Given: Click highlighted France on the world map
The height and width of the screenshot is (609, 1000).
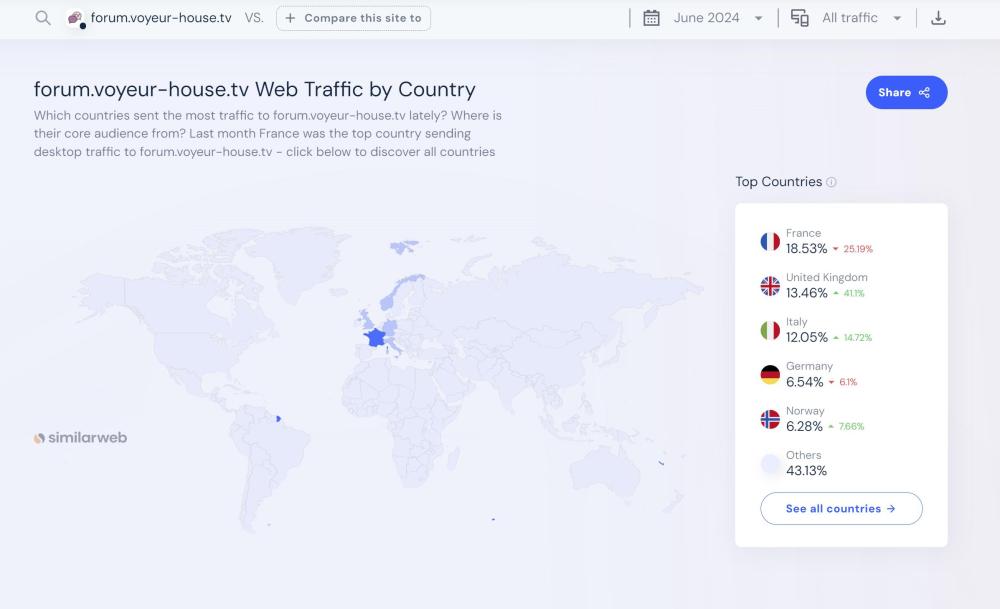Looking at the screenshot, I should tap(376, 337).
